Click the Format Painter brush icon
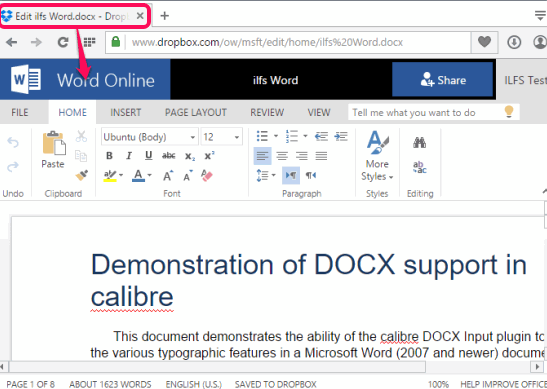Image resolution: width=547 pixels, height=389 pixels. (x=82, y=175)
